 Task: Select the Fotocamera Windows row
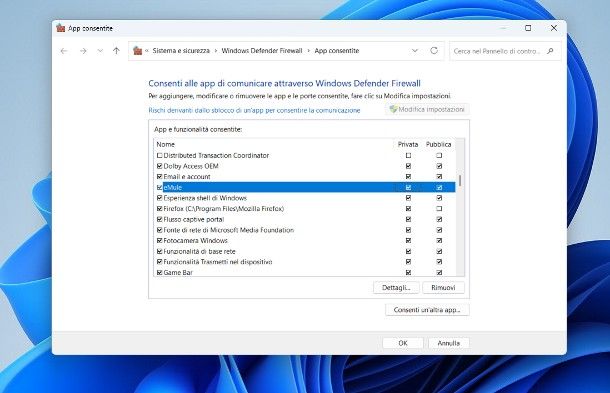305,240
